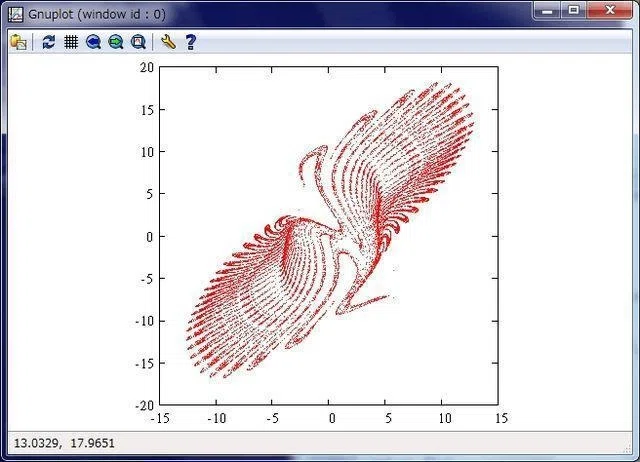
Task: Click the window resize grip in status bar
Action: pyautogui.click(x=627, y=448)
